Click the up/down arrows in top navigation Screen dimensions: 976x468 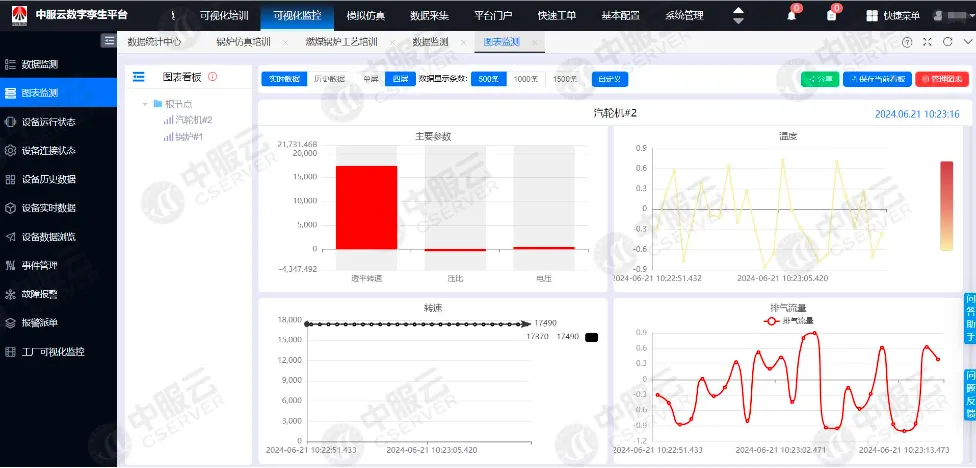(738, 16)
